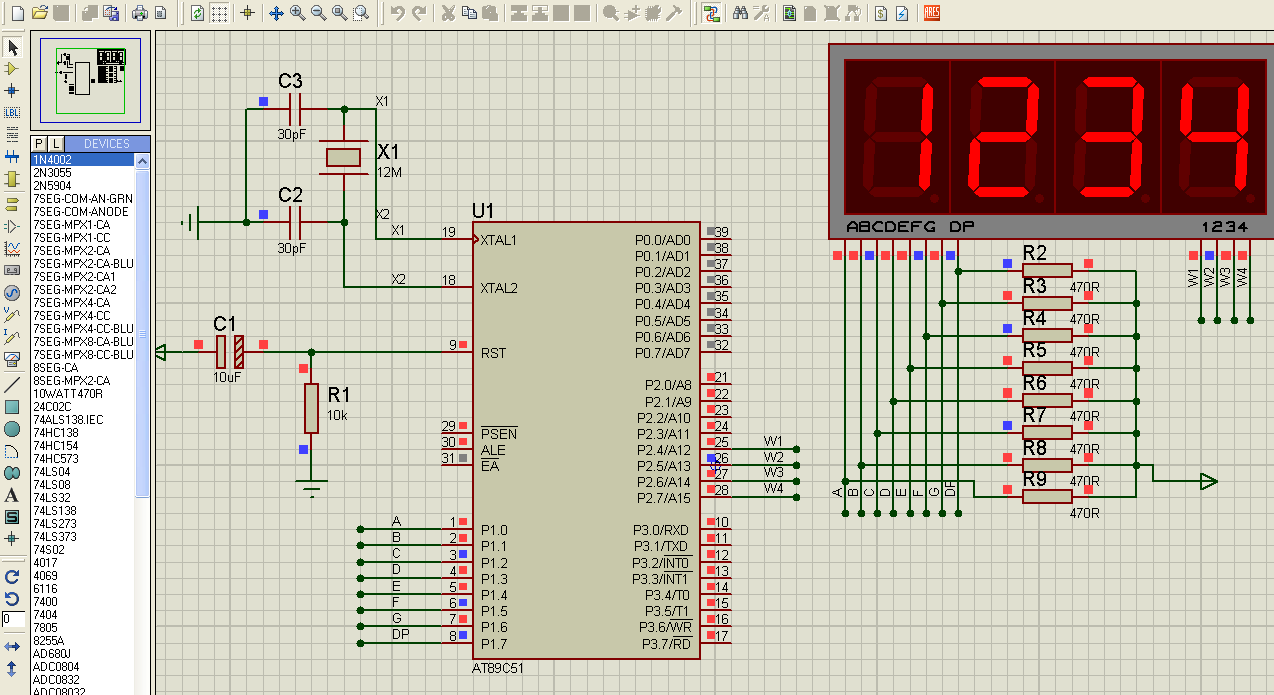Viewport: 1274px width, 695px height.
Task: Click the Zoom In magnifier icon
Action: (298, 13)
